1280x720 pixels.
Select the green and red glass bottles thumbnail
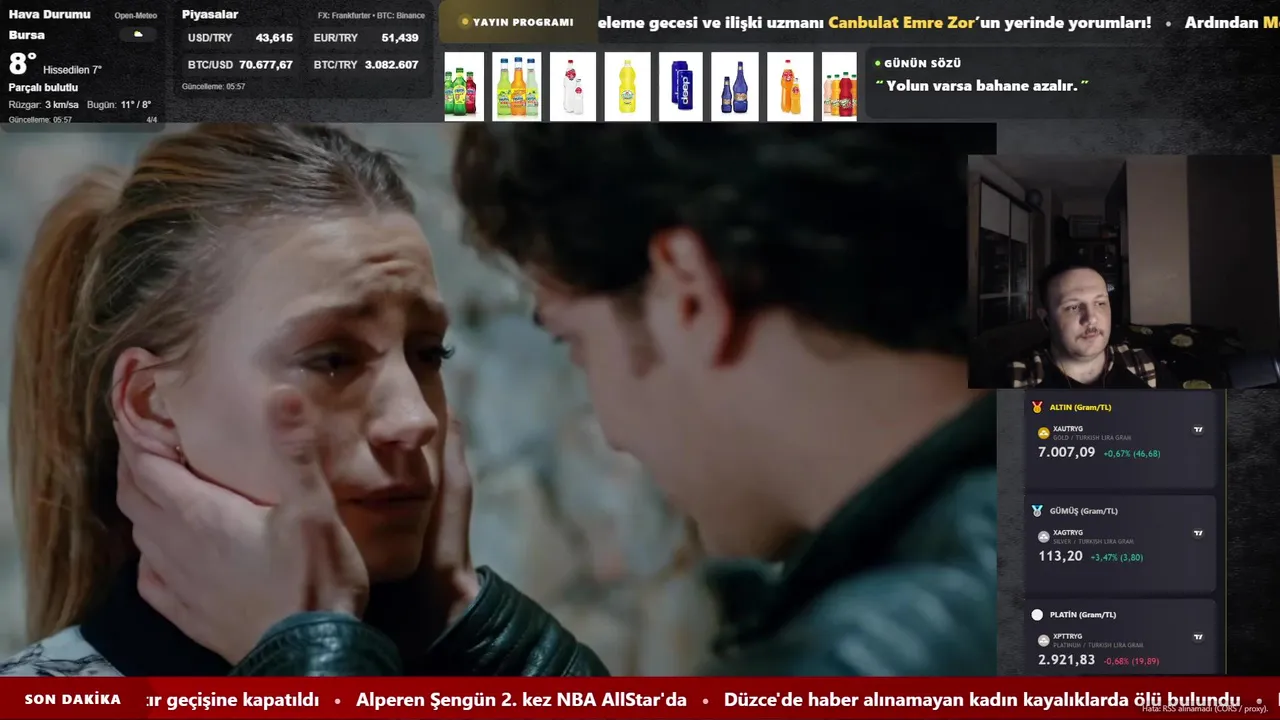coord(464,87)
